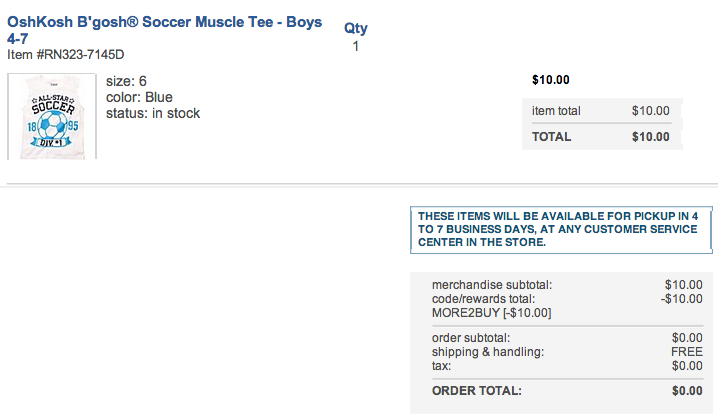Click the quantity value 1
Viewport: 718px width, 420px height.
click(x=355, y=46)
